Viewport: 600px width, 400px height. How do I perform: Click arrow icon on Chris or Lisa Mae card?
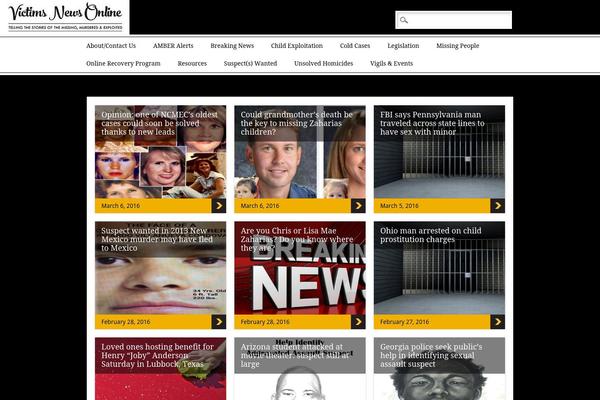358,322
